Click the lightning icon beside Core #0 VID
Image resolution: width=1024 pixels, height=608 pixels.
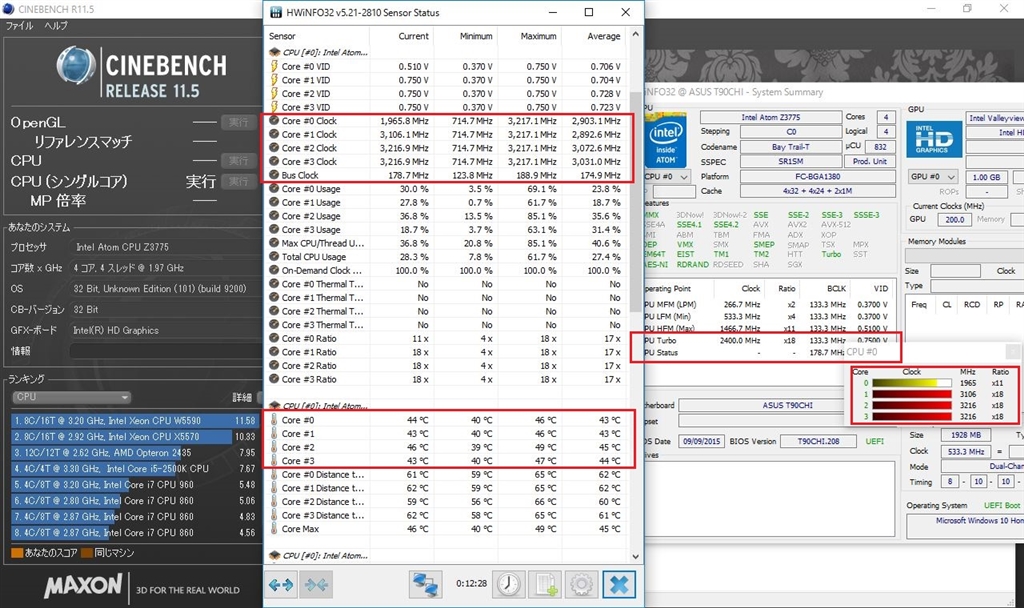pos(274,67)
